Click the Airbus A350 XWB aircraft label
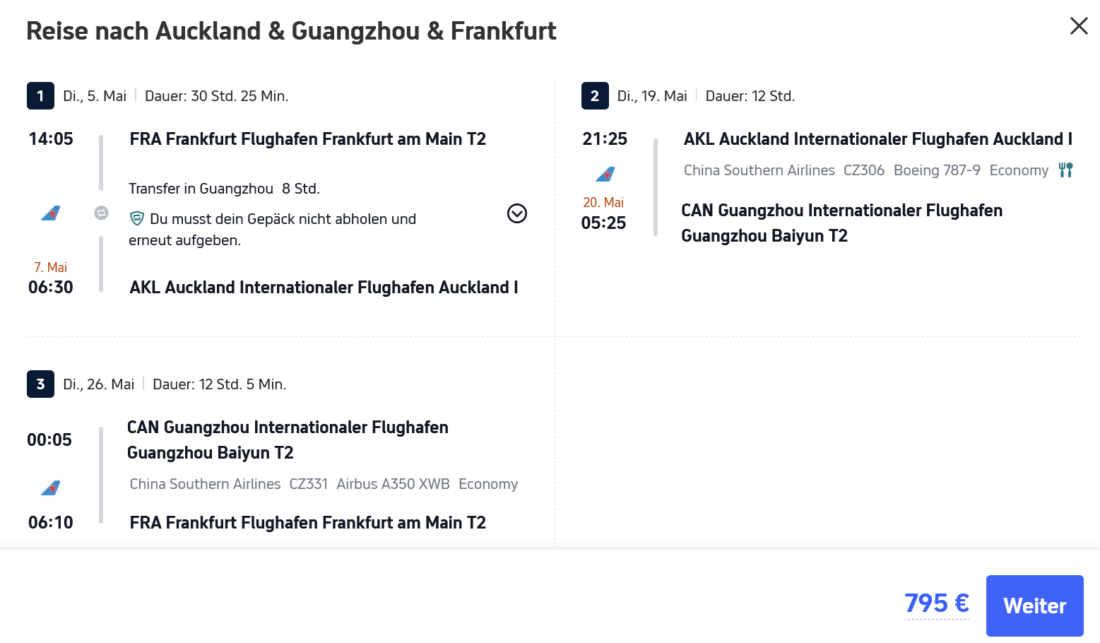The width and height of the screenshot is (1100, 643). point(393,484)
